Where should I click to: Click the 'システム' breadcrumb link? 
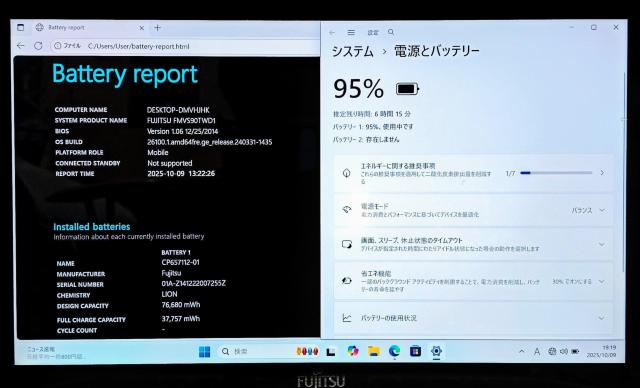click(x=353, y=51)
